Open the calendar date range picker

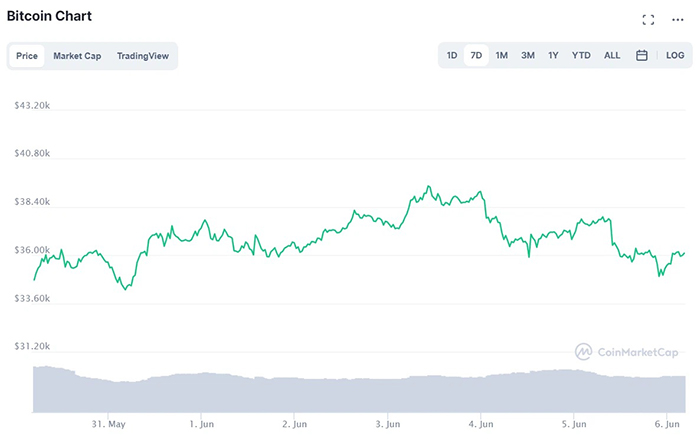[642, 55]
